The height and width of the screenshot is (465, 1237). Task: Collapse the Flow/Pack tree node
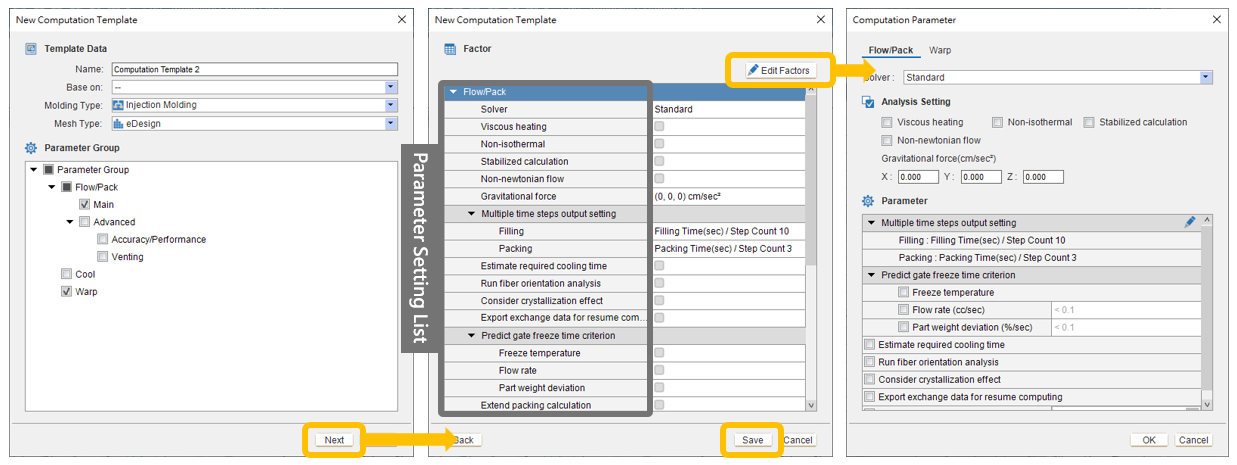tap(52, 187)
